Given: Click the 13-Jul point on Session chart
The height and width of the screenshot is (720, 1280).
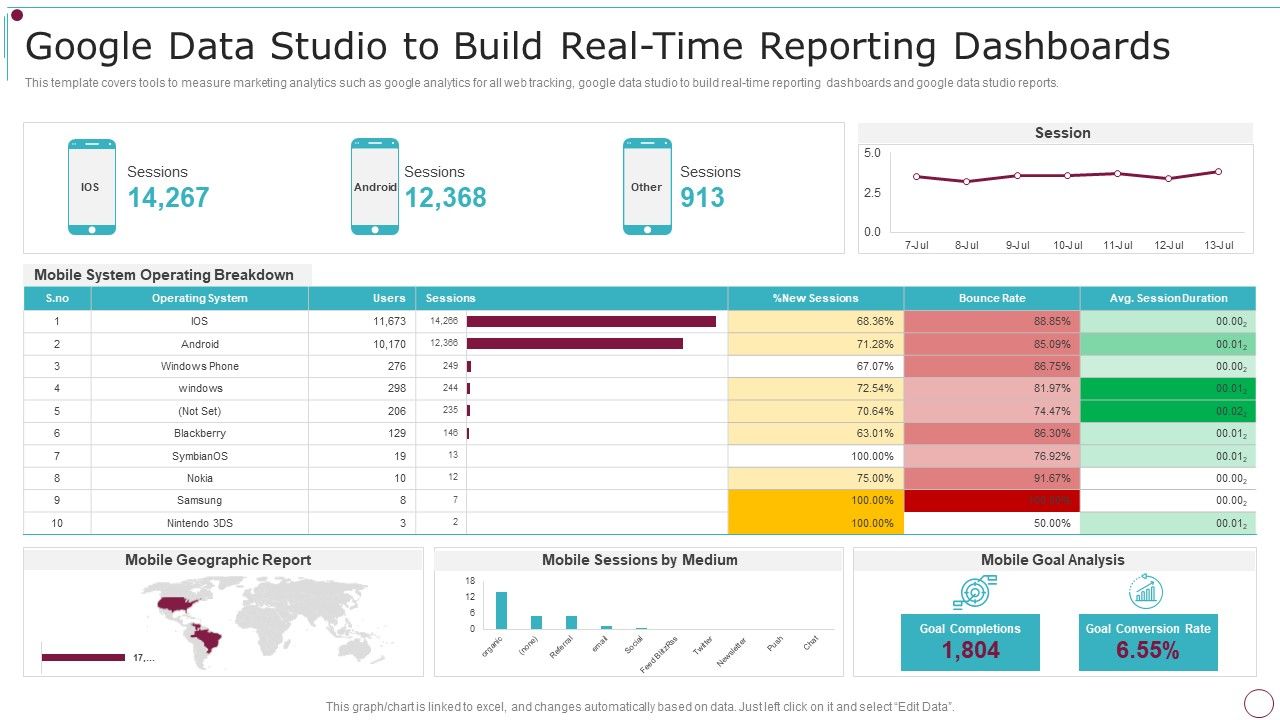Looking at the screenshot, I should (x=1219, y=171).
